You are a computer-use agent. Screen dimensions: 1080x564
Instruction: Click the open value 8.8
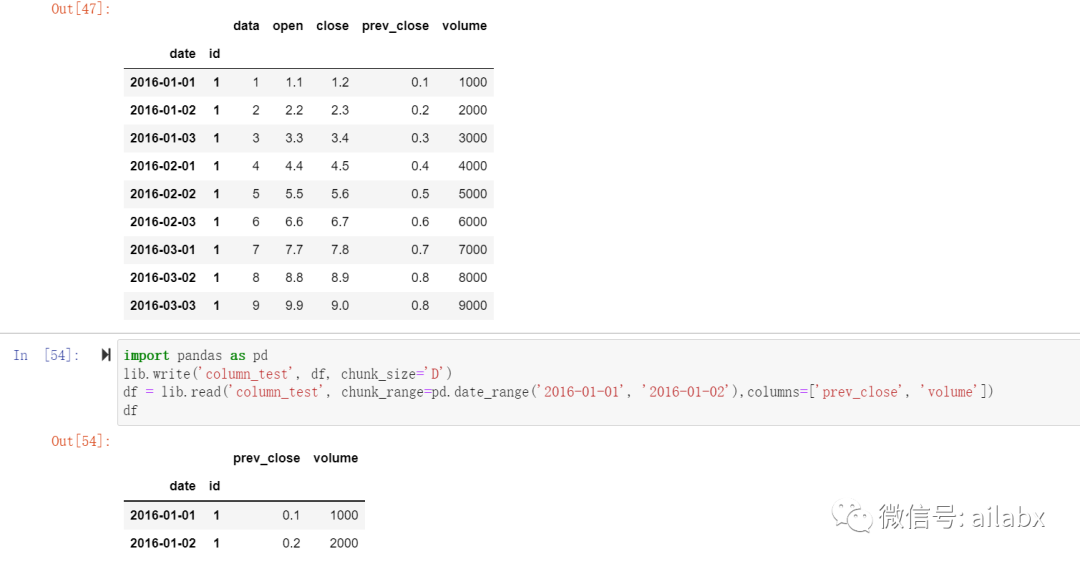pos(294,278)
